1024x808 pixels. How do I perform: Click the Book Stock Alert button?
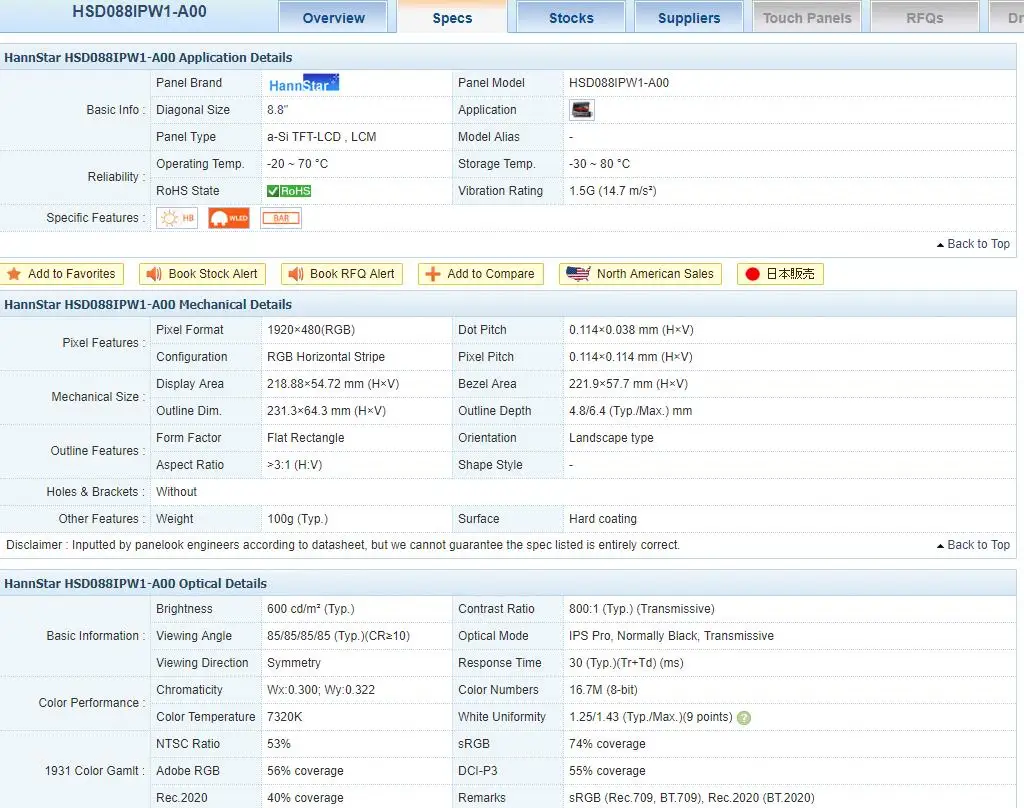pos(202,274)
